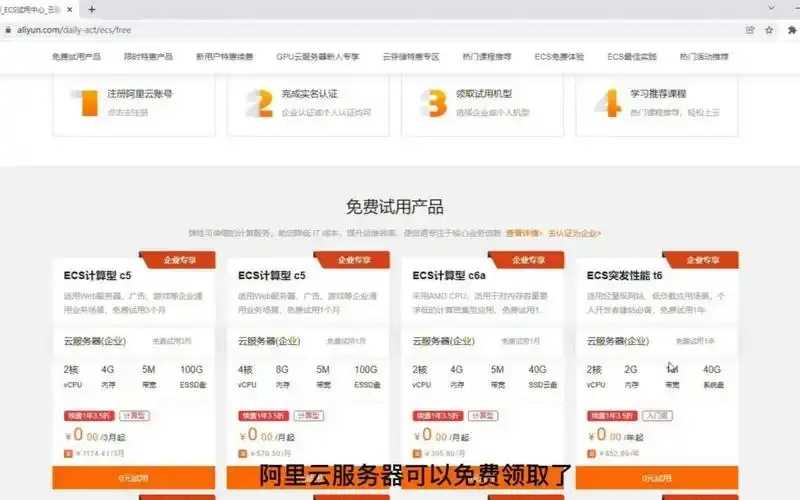Click c6a card description about AMD CPU
This screenshot has height=500, width=800.
(x=480, y=303)
